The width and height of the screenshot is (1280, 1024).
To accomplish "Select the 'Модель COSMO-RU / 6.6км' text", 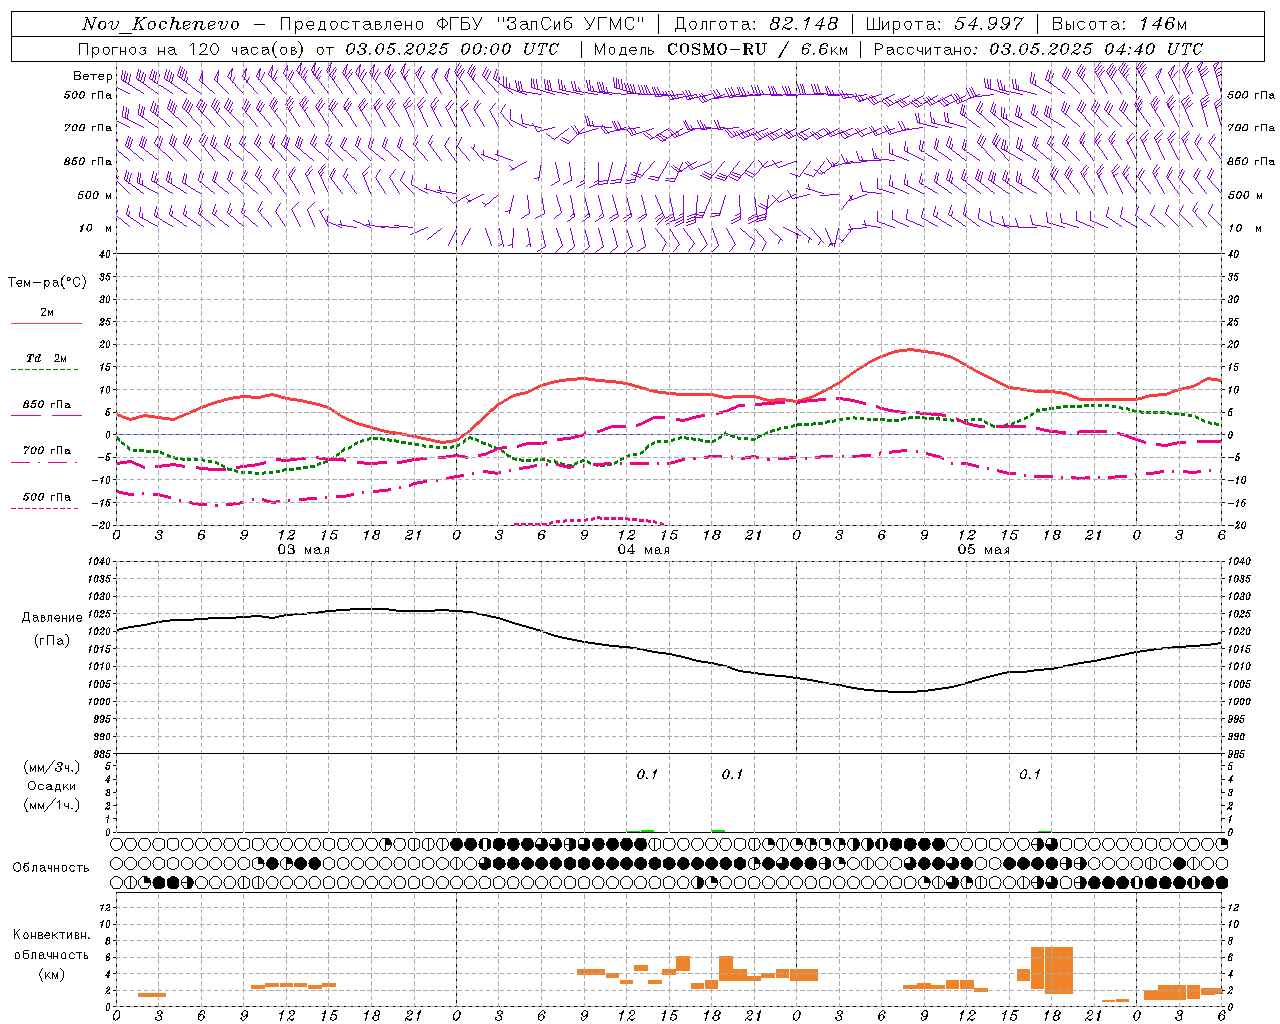I will pyautogui.click(x=721, y=49).
